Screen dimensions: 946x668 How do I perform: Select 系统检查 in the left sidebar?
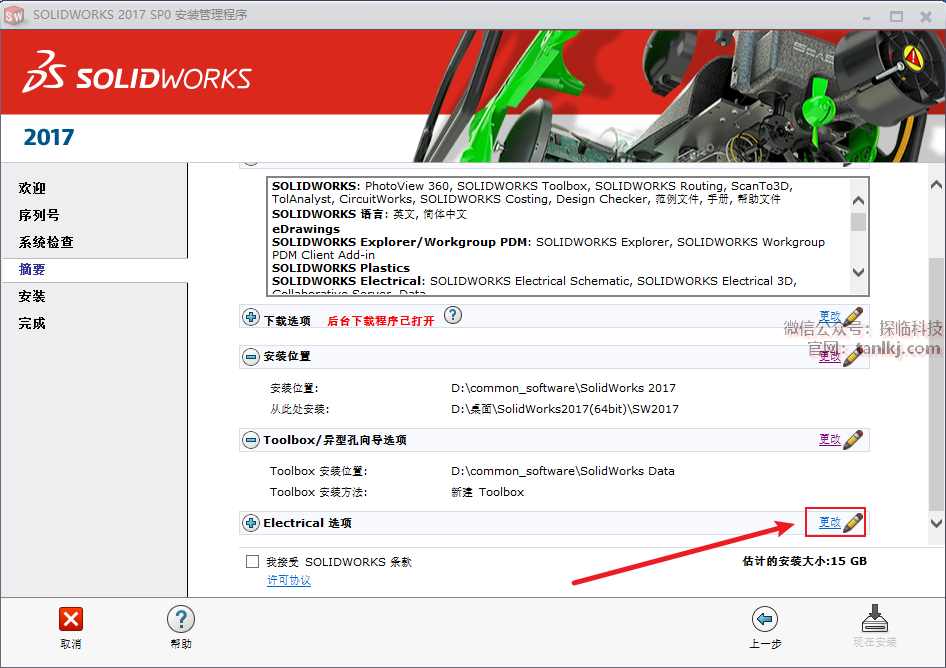[x=46, y=242]
